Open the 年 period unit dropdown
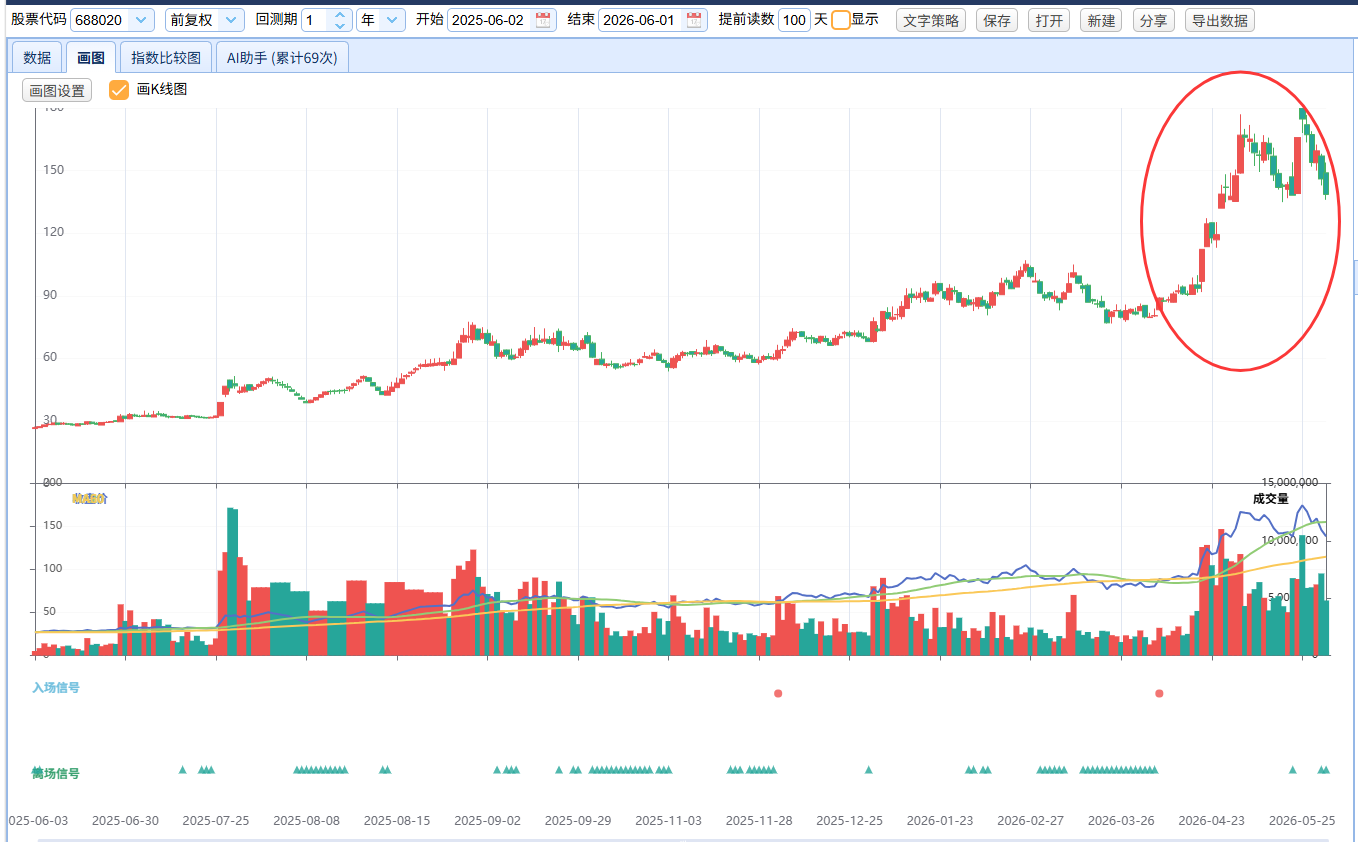 point(392,20)
